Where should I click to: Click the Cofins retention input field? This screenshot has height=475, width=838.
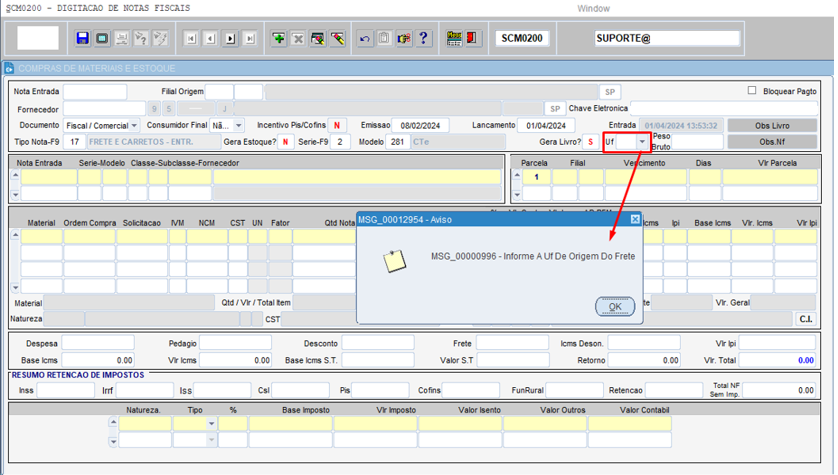(470, 391)
